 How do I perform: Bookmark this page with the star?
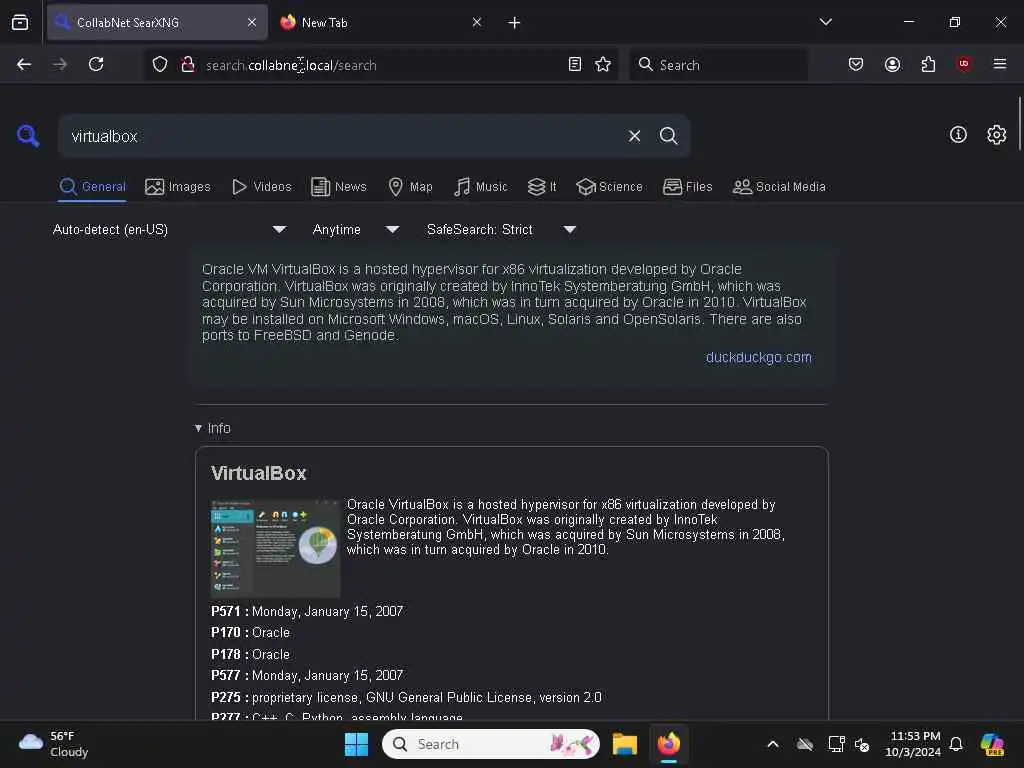(x=603, y=64)
